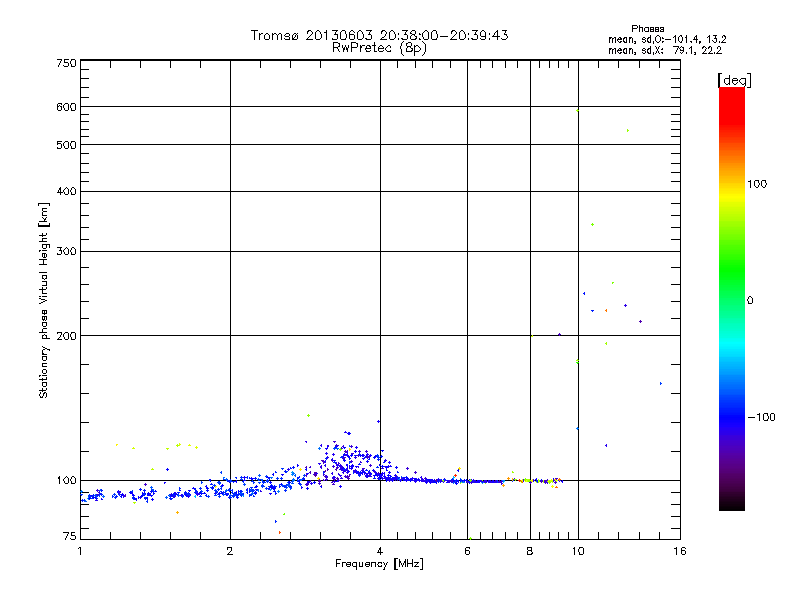Image resolution: width=800 pixels, height=600 pixels.
Task: Click the x-axis label '8'
Action: click(x=530, y=551)
